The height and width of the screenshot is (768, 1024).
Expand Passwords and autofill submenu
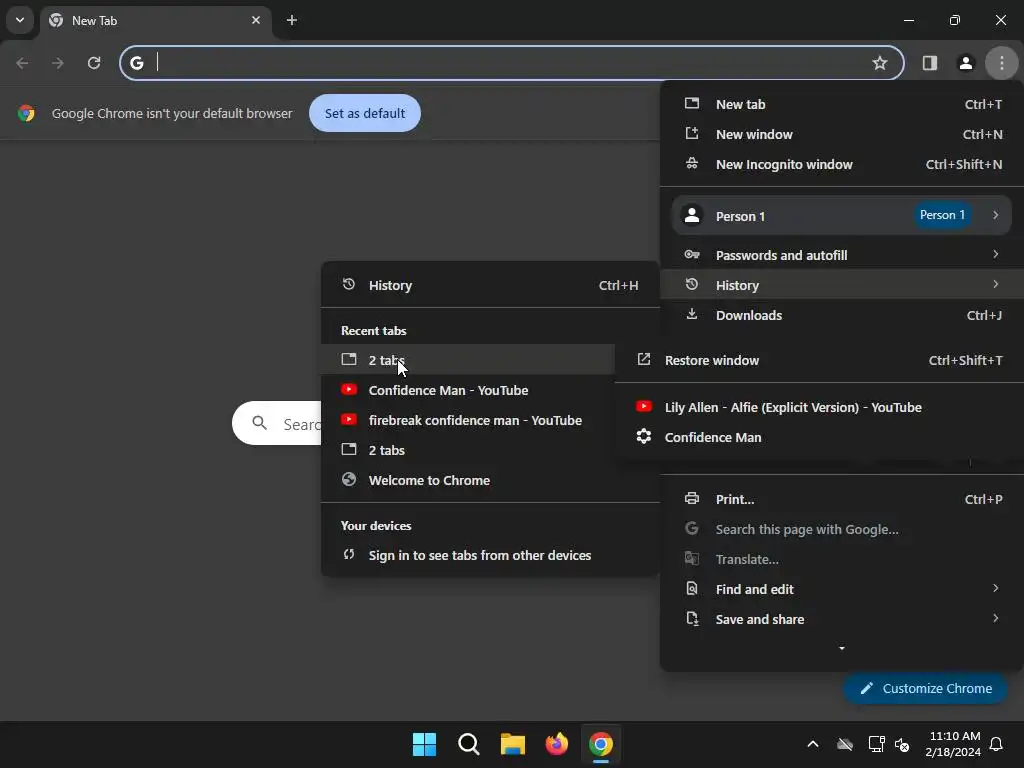coord(842,255)
